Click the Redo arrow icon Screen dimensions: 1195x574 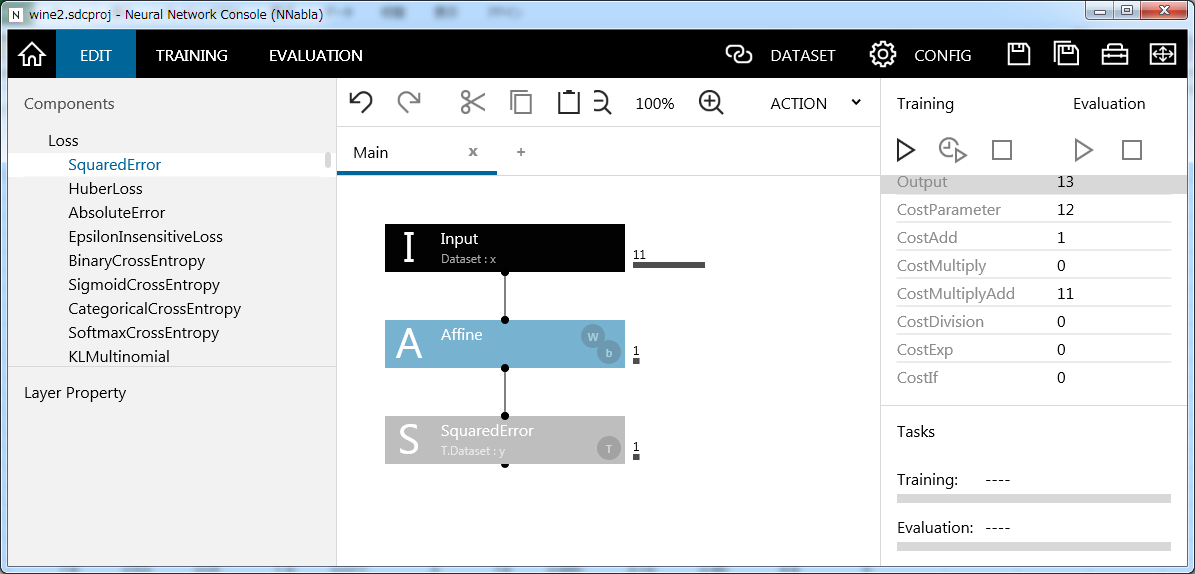coord(409,103)
